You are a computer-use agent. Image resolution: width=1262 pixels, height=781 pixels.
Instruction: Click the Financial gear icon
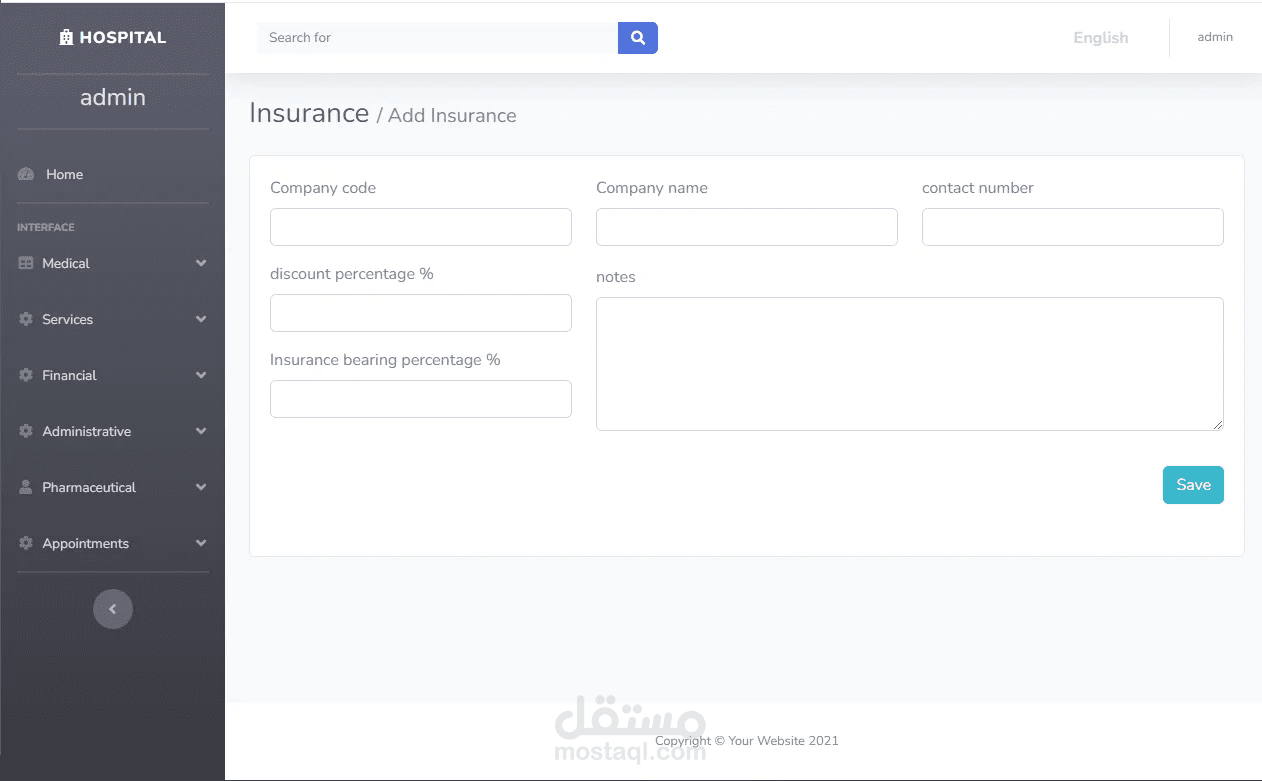(x=26, y=375)
